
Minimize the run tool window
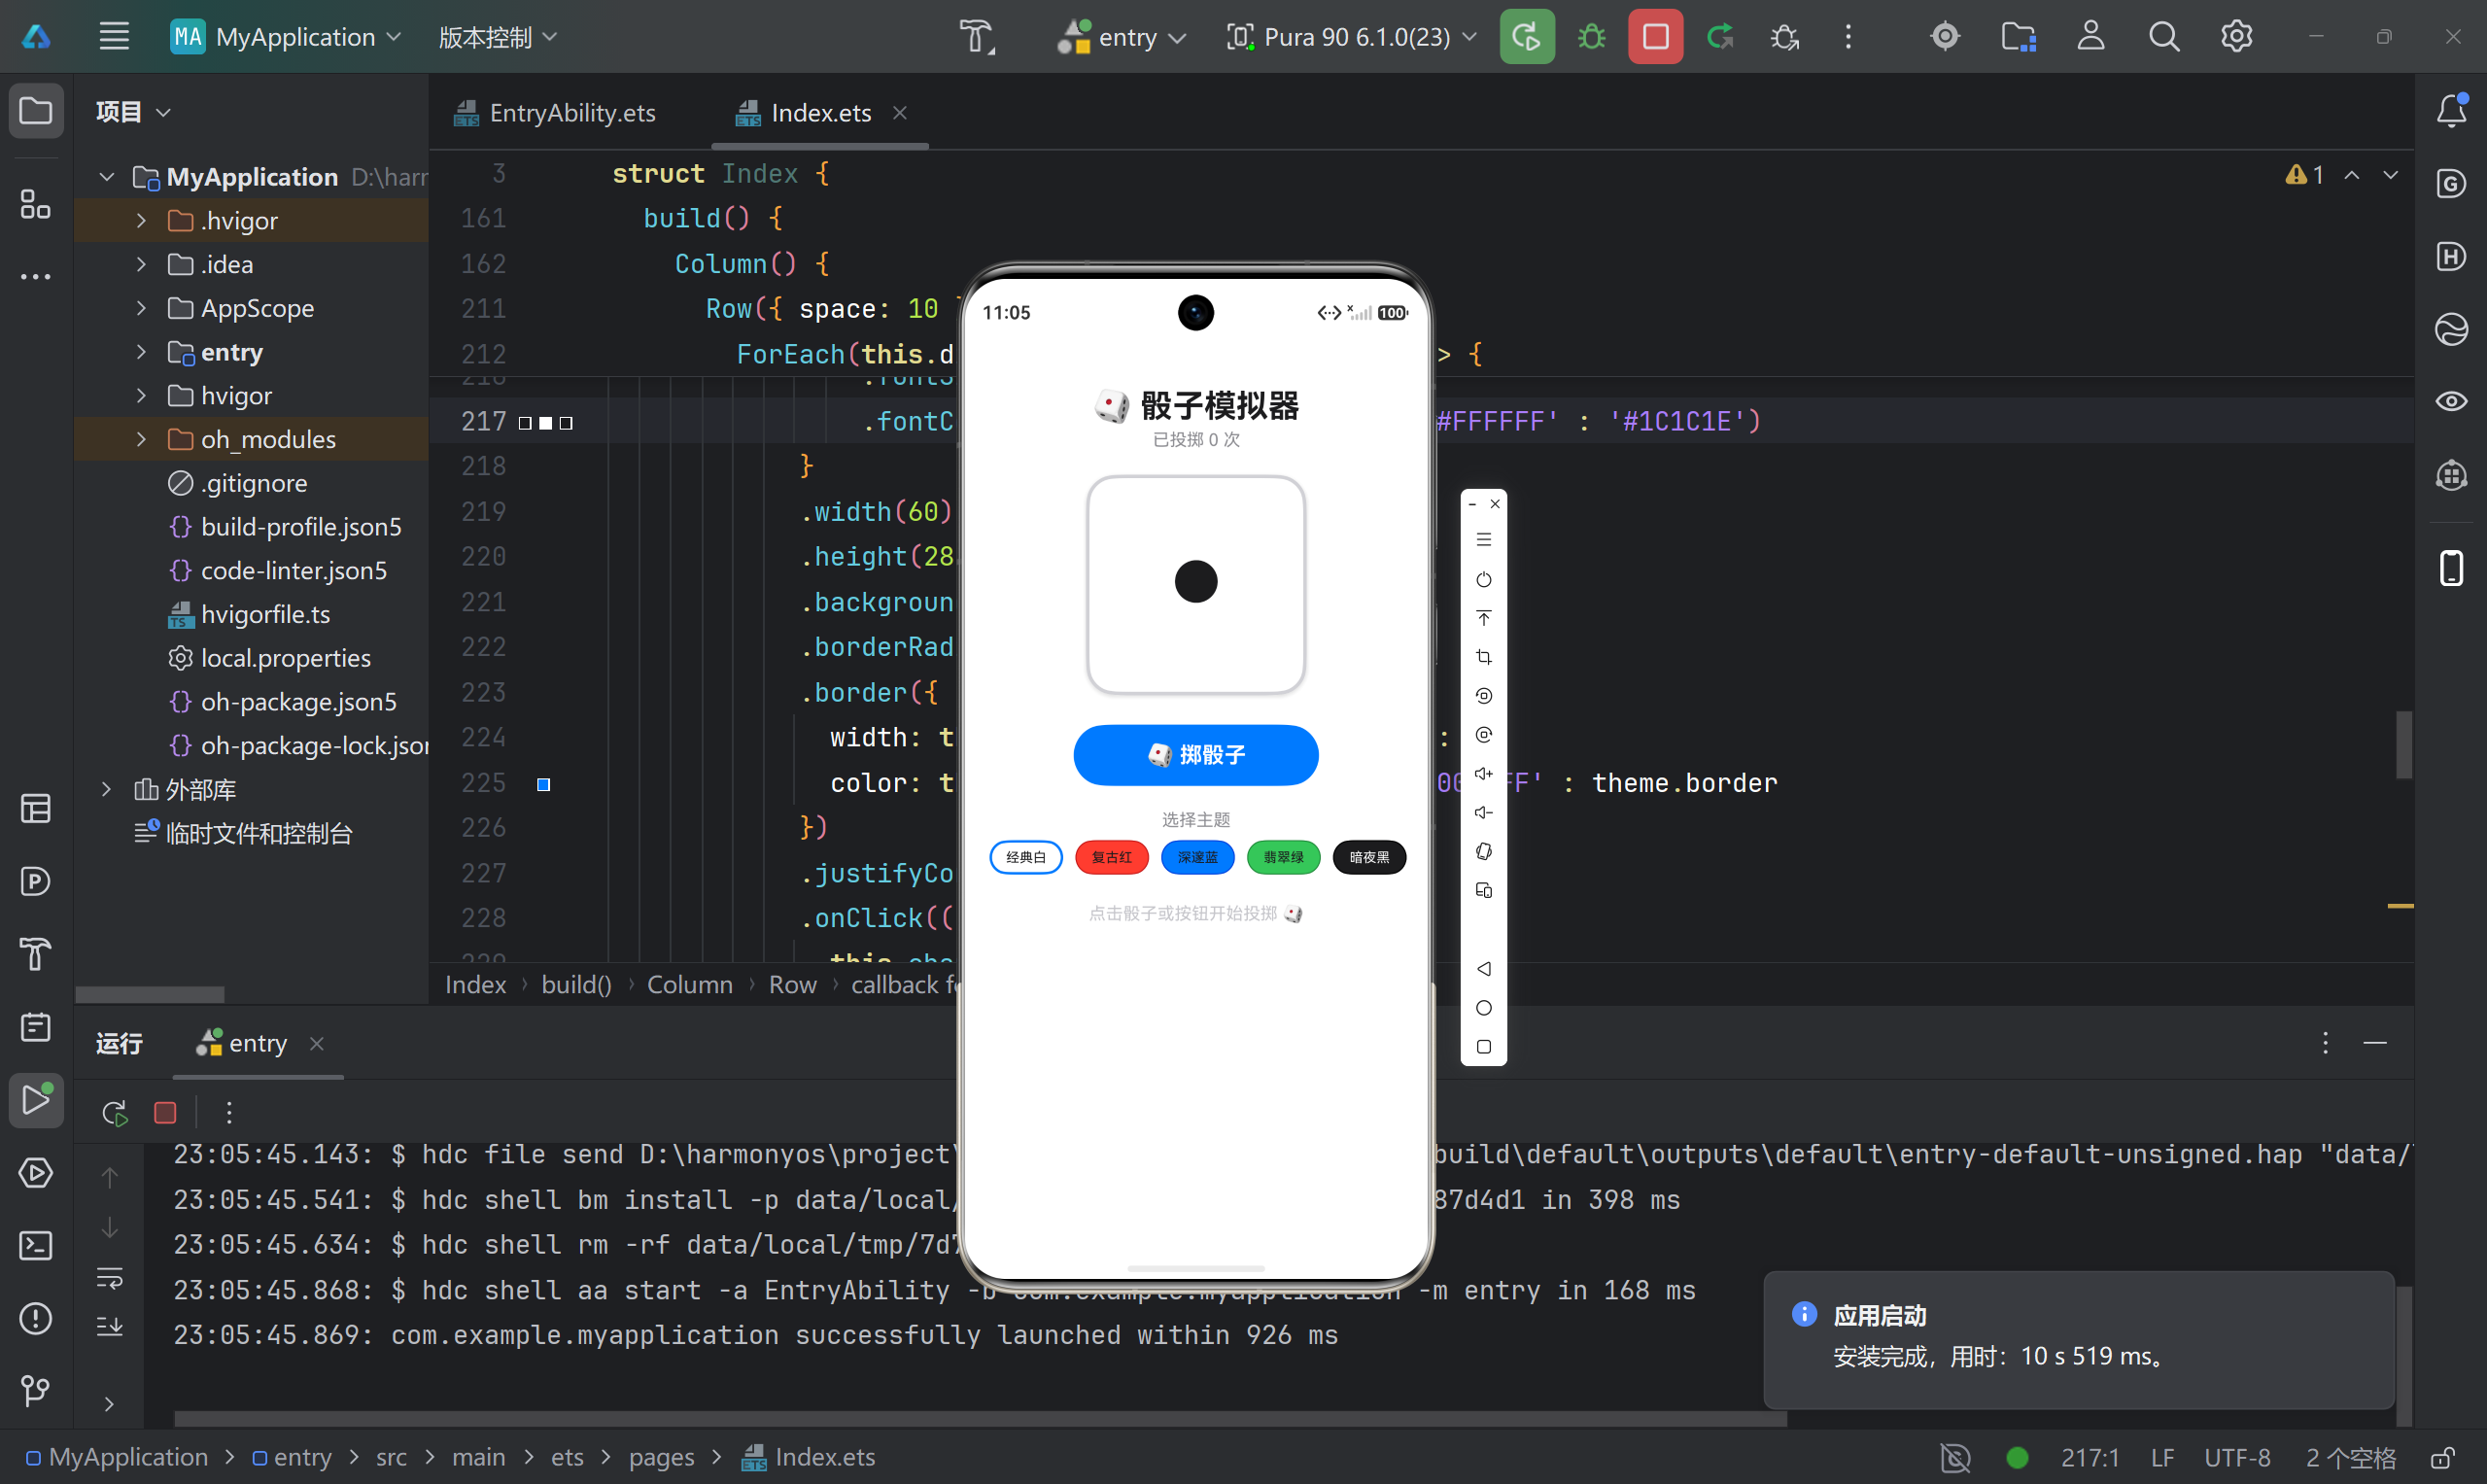[2375, 1043]
